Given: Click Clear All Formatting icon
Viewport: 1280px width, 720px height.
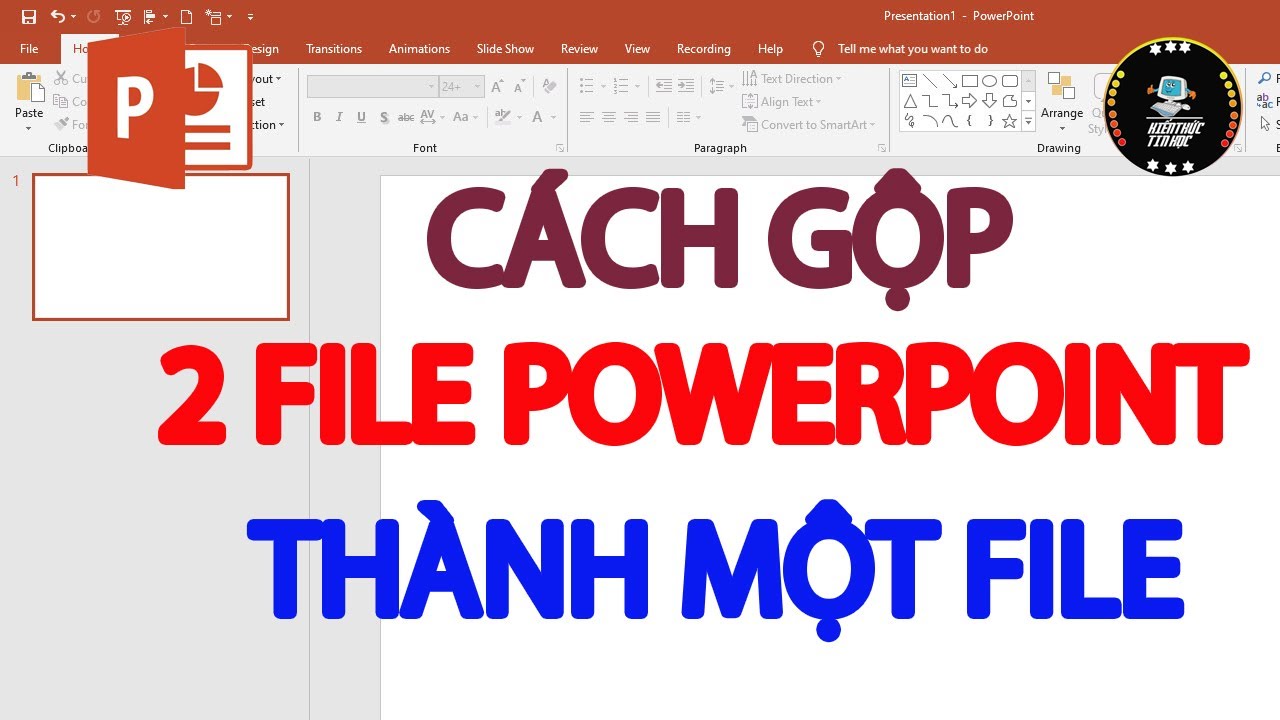Looking at the screenshot, I should [x=549, y=87].
